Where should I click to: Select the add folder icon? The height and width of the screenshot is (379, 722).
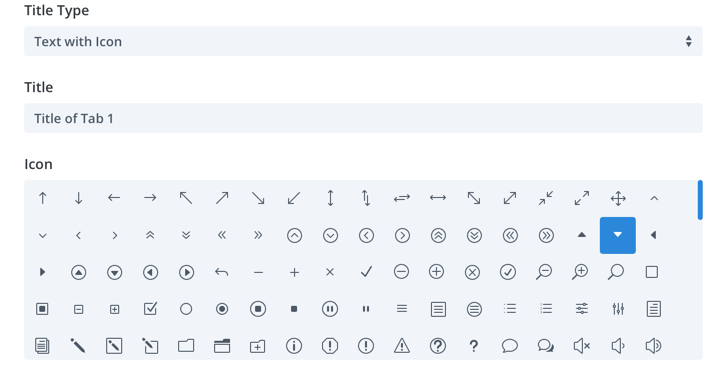point(257,346)
